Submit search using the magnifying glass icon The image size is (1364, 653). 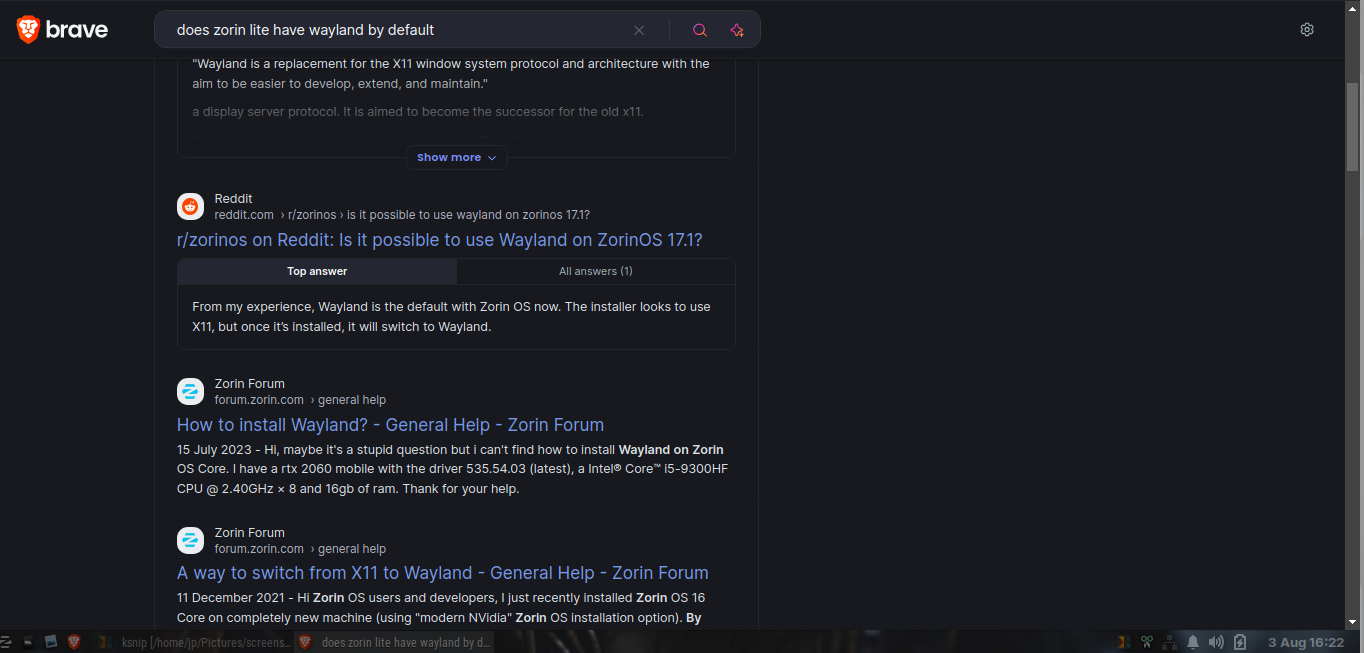700,30
